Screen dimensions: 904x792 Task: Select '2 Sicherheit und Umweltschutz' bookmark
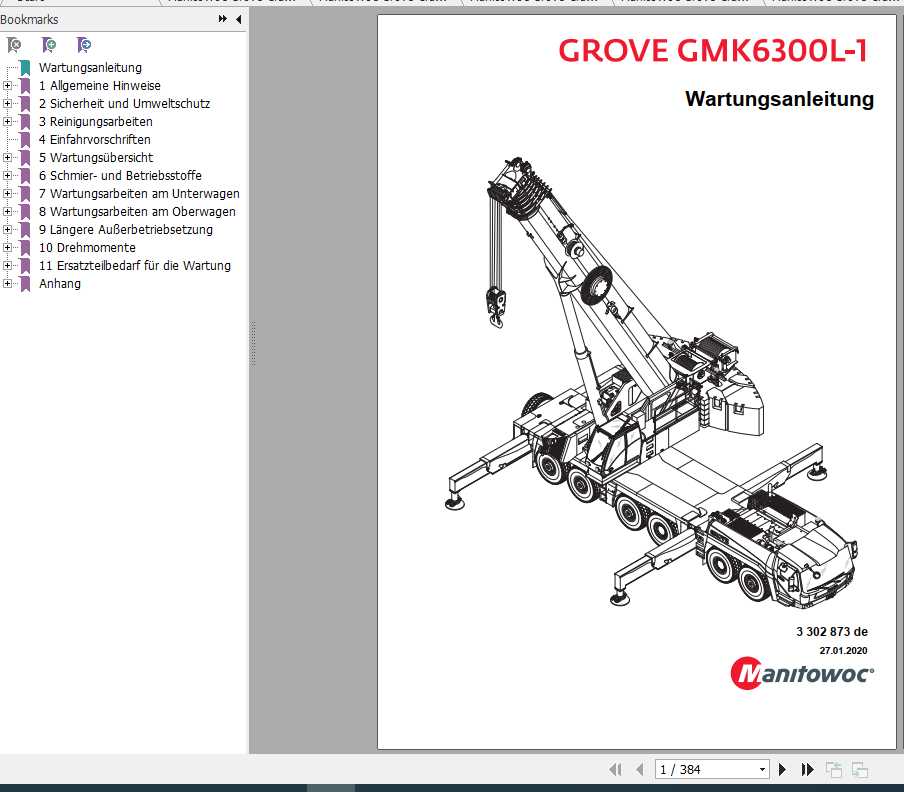click(125, 104)
